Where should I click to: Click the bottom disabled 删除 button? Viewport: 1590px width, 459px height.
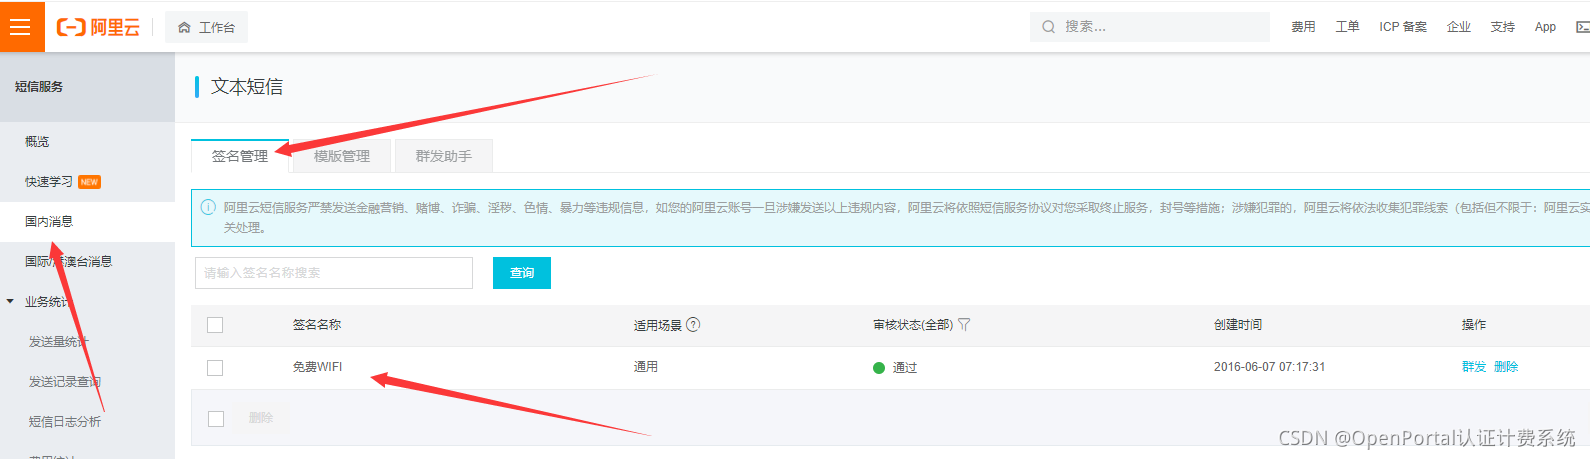[261, 418]
